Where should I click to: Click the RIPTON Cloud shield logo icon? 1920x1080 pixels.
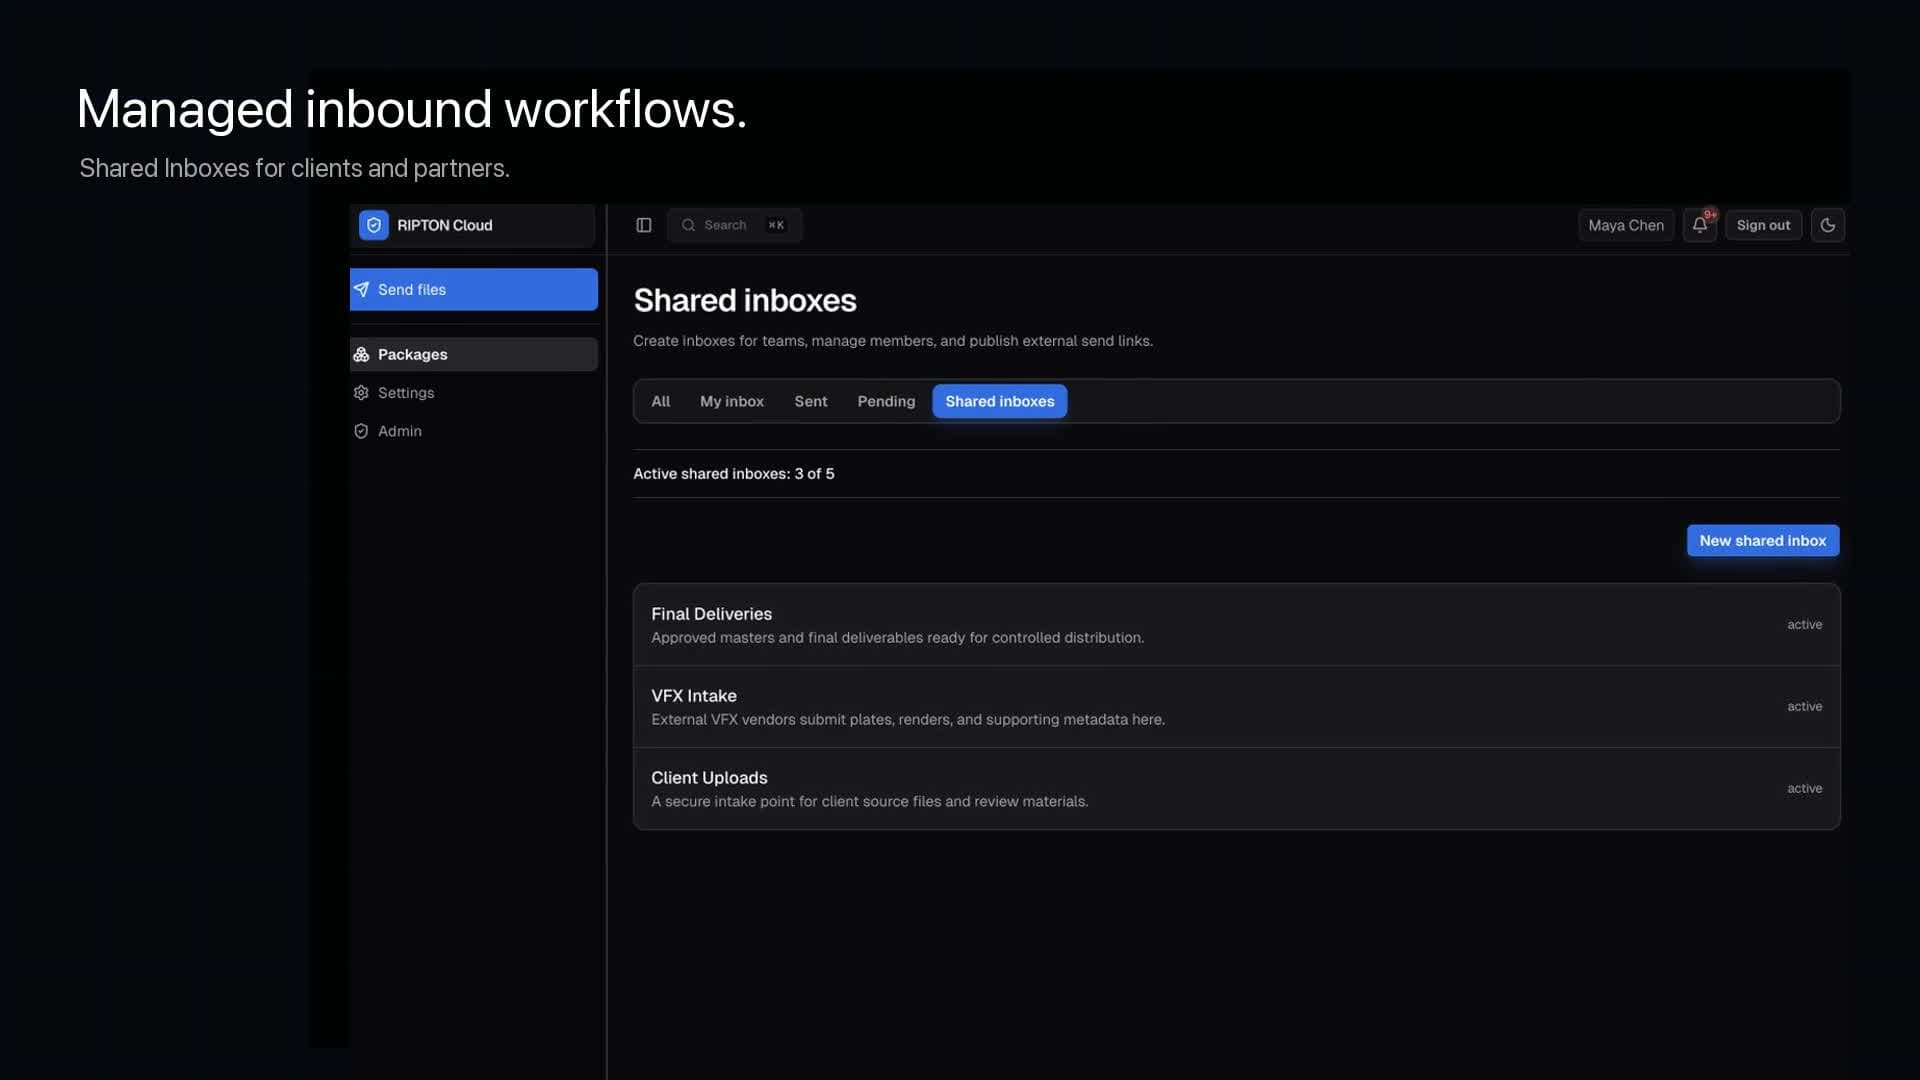(373, 225)
